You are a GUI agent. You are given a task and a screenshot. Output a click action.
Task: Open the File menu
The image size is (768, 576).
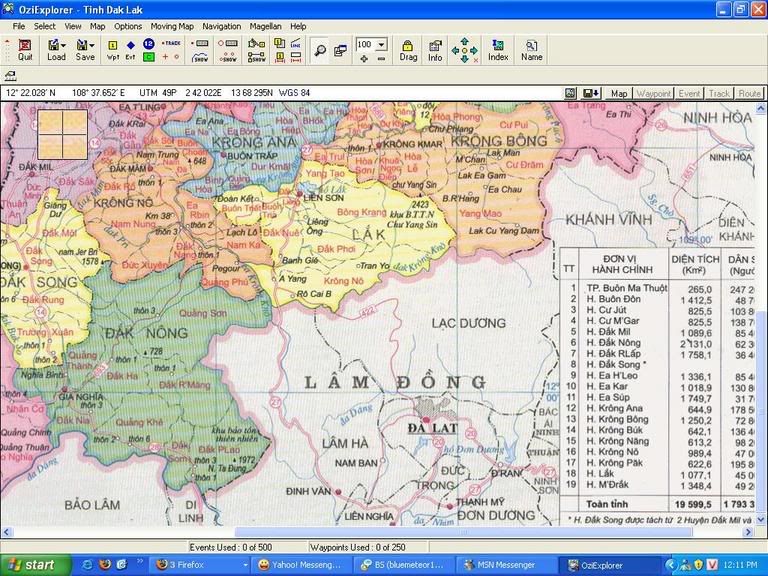click(19, 26)
